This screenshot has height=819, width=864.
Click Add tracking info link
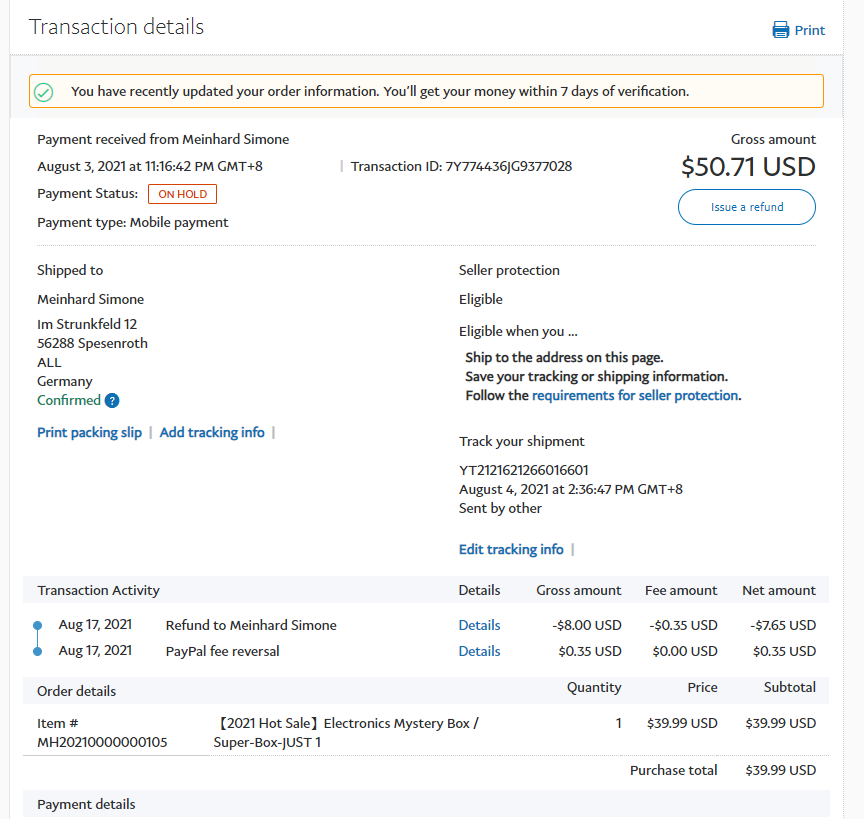point(212,433)
